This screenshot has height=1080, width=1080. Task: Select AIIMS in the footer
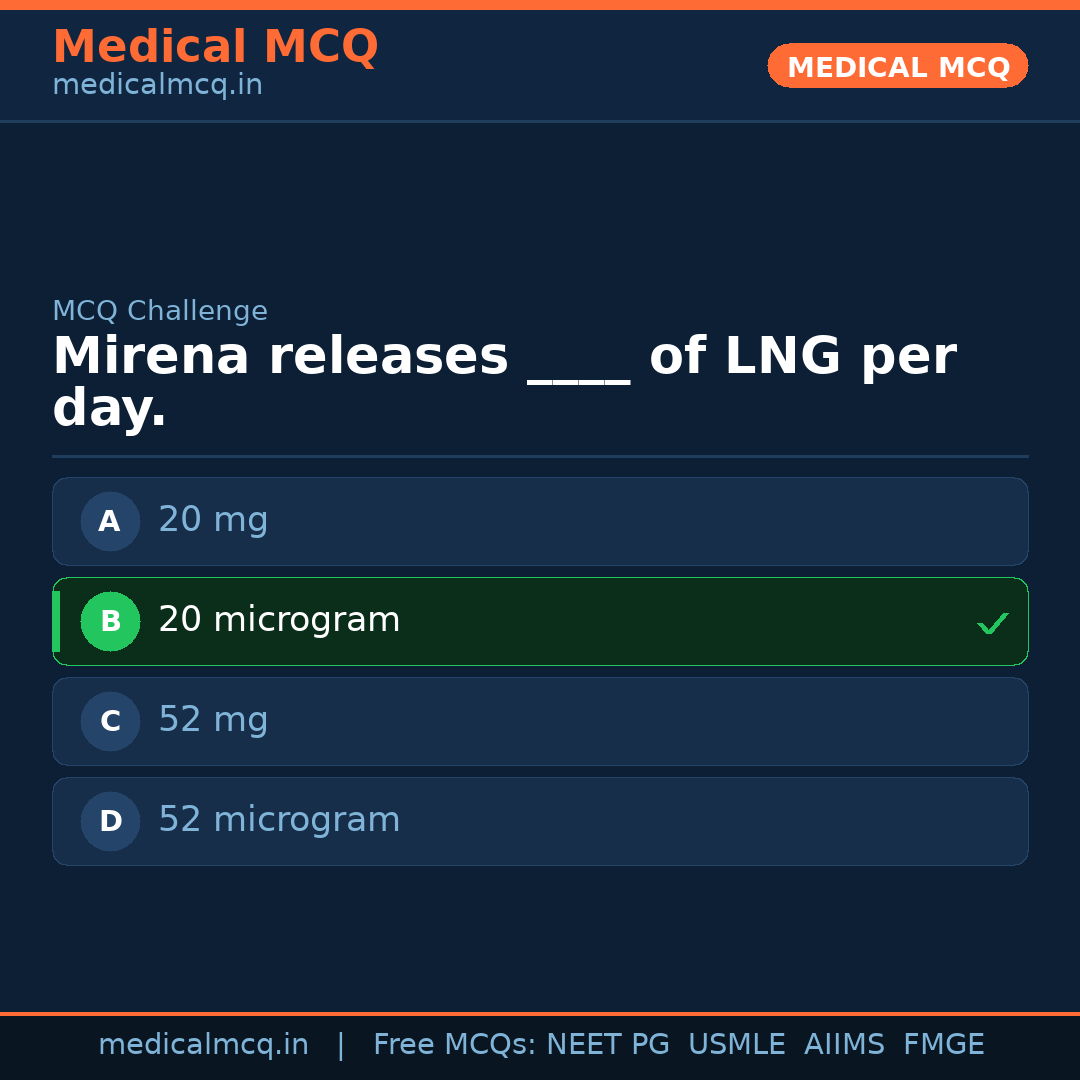coord(844,1045)
